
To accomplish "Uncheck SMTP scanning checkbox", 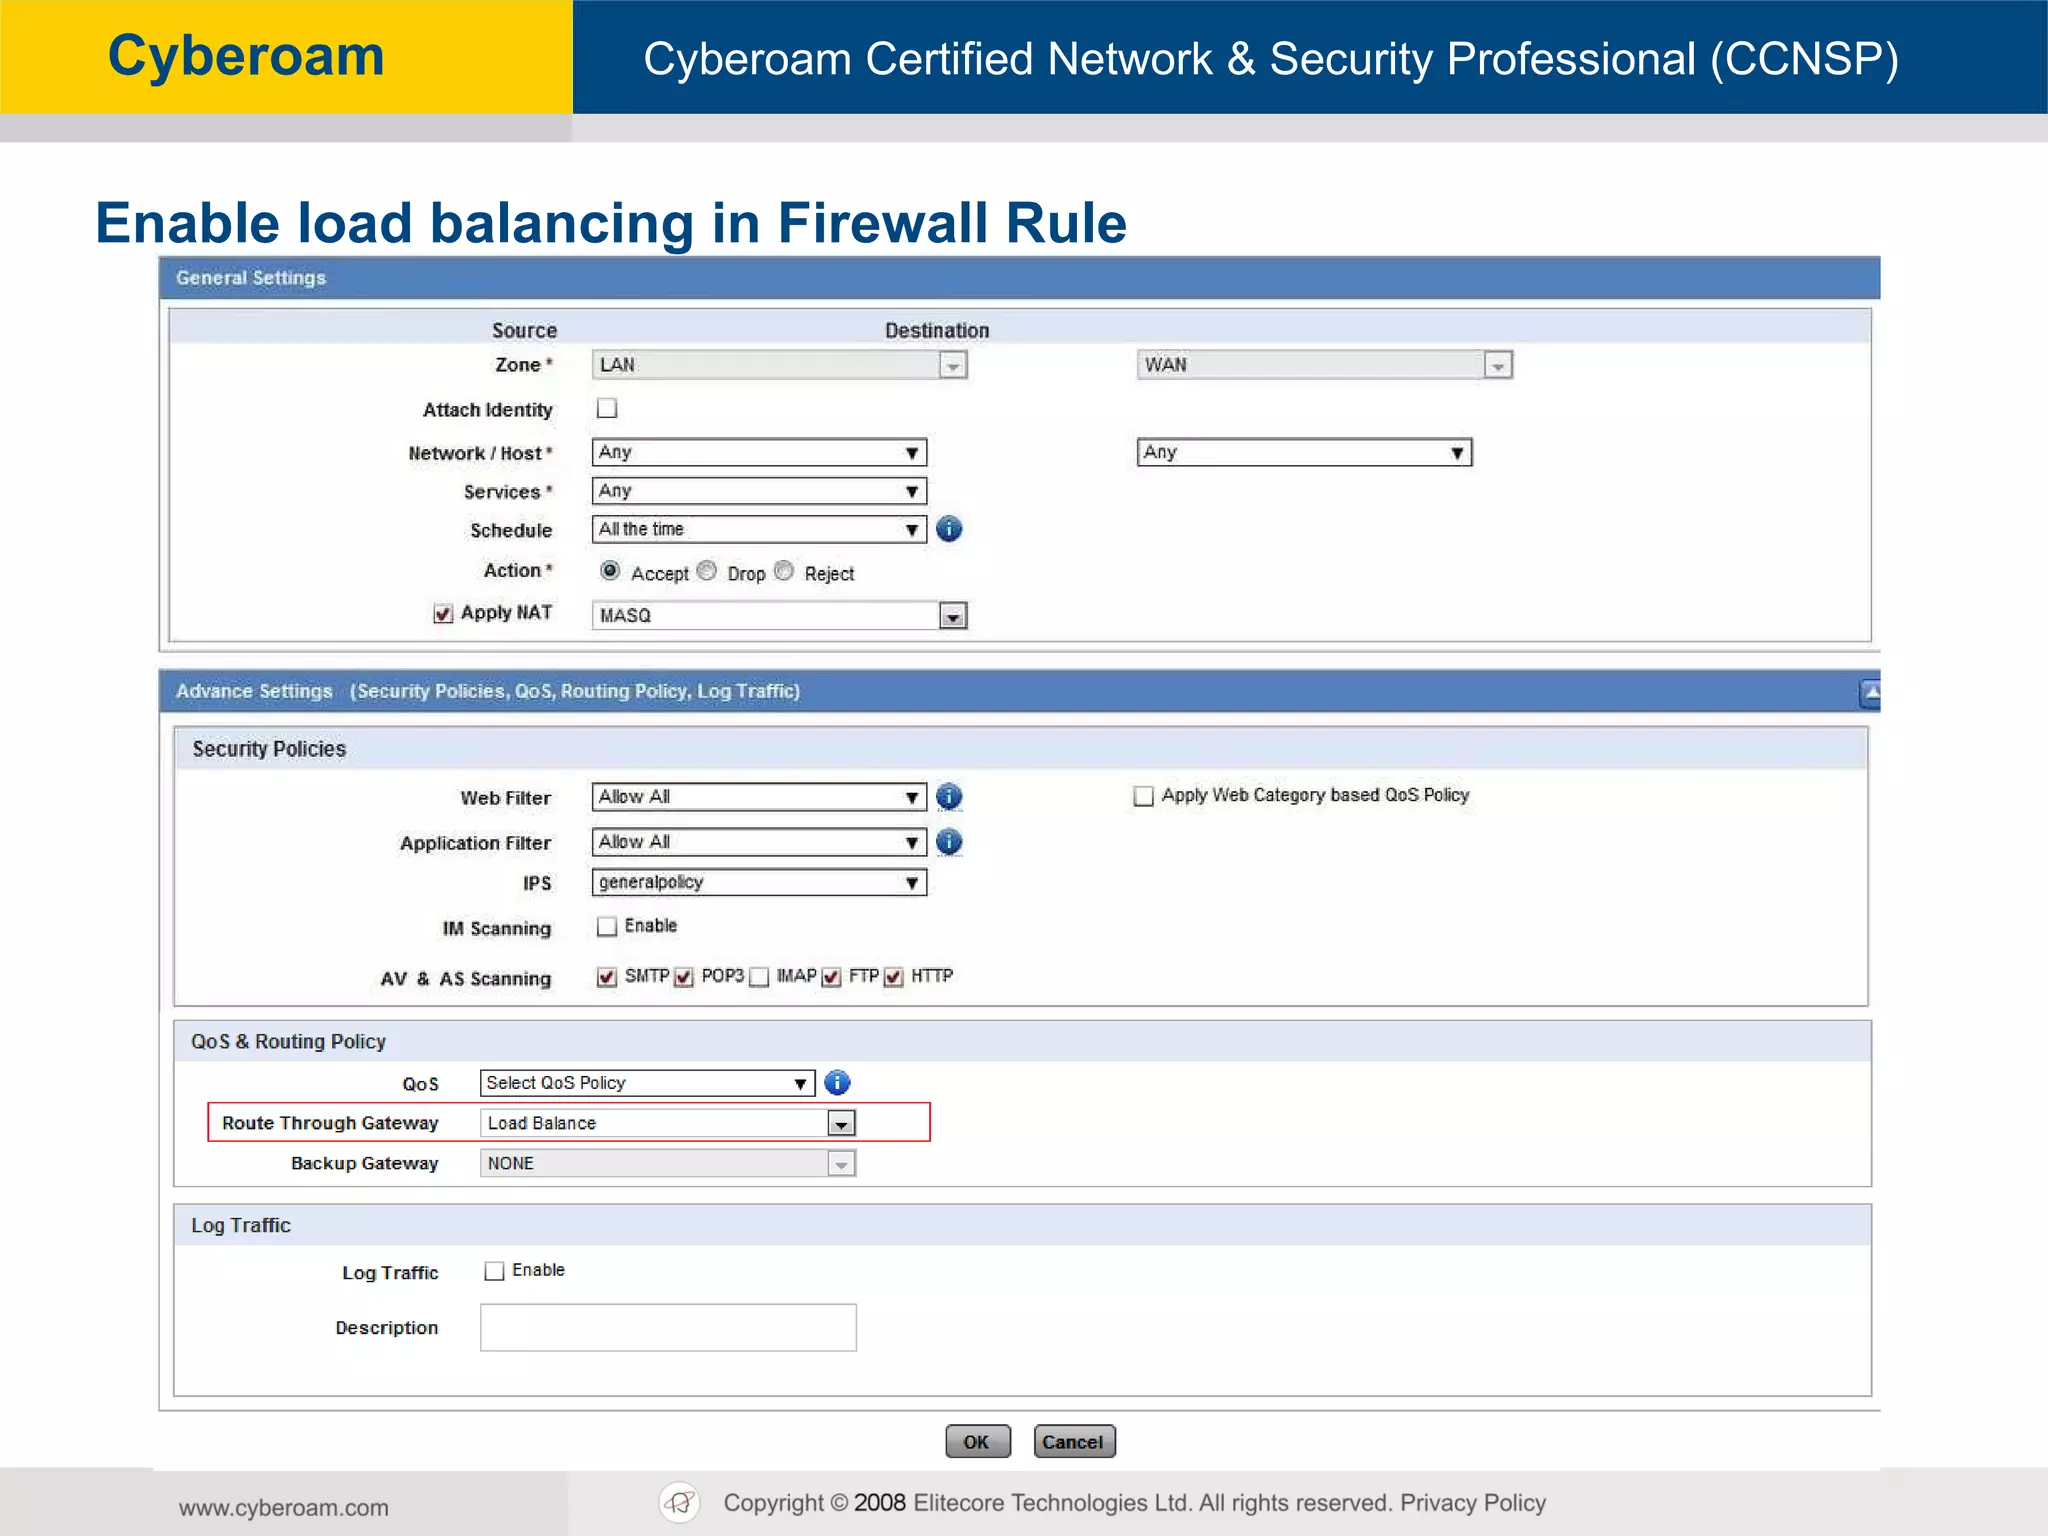I will click(x=606, y=977).
